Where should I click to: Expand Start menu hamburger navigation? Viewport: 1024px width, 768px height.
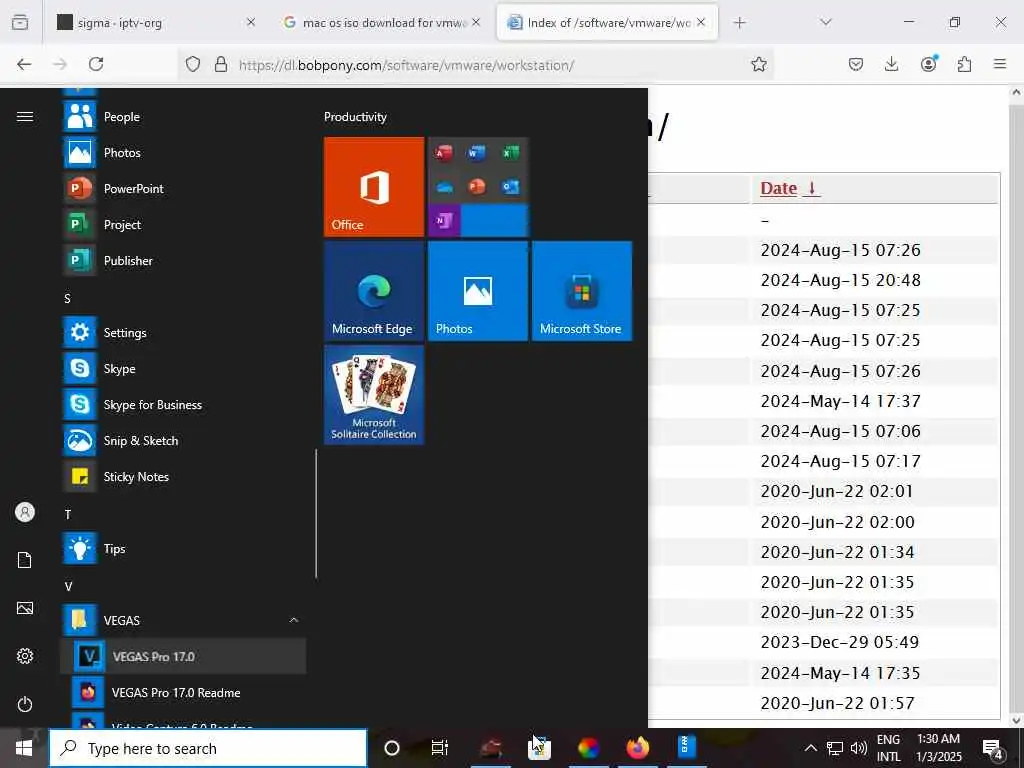(25, 117)
